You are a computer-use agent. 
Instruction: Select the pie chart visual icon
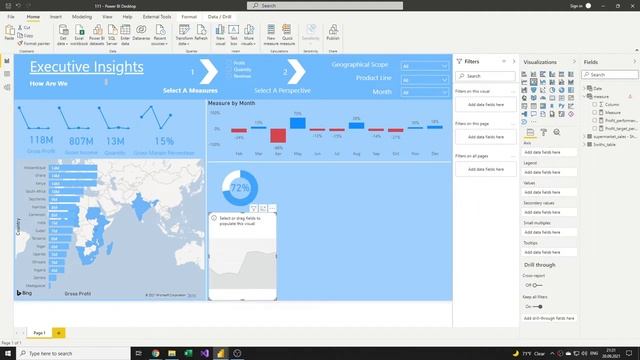(552, 90)
